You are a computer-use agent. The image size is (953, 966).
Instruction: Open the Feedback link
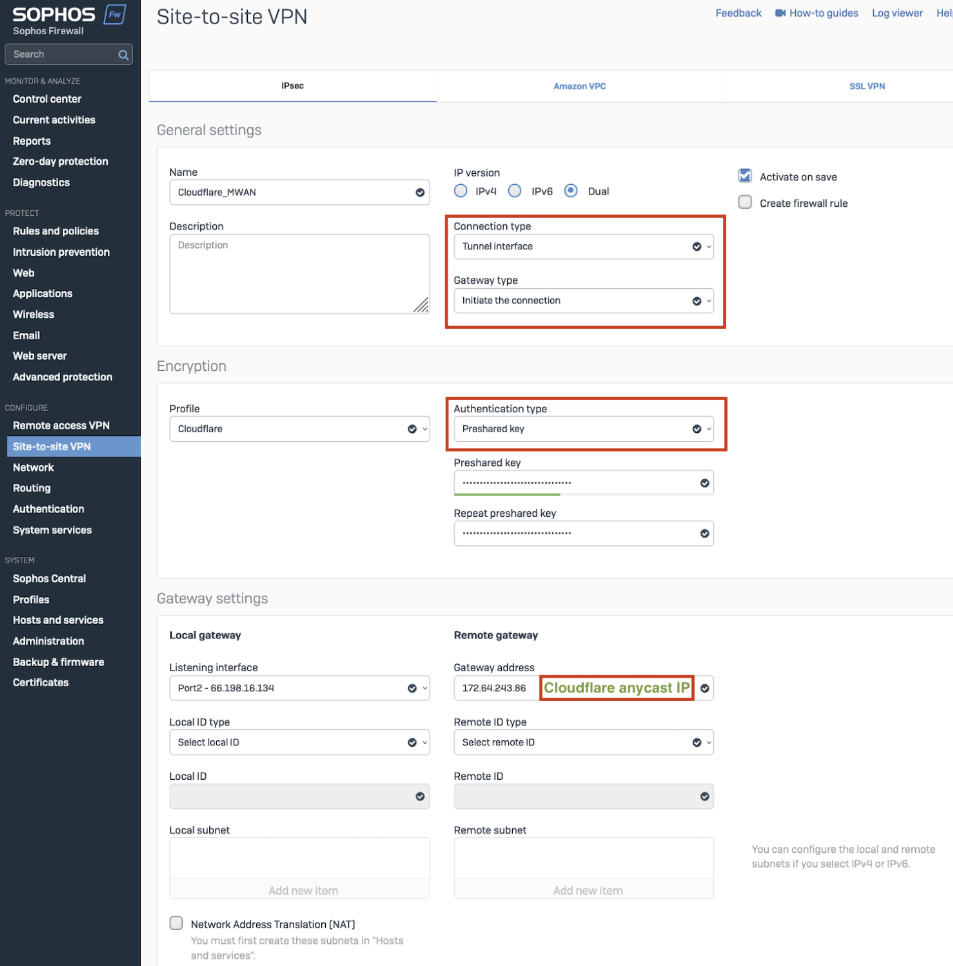(738, 13)
